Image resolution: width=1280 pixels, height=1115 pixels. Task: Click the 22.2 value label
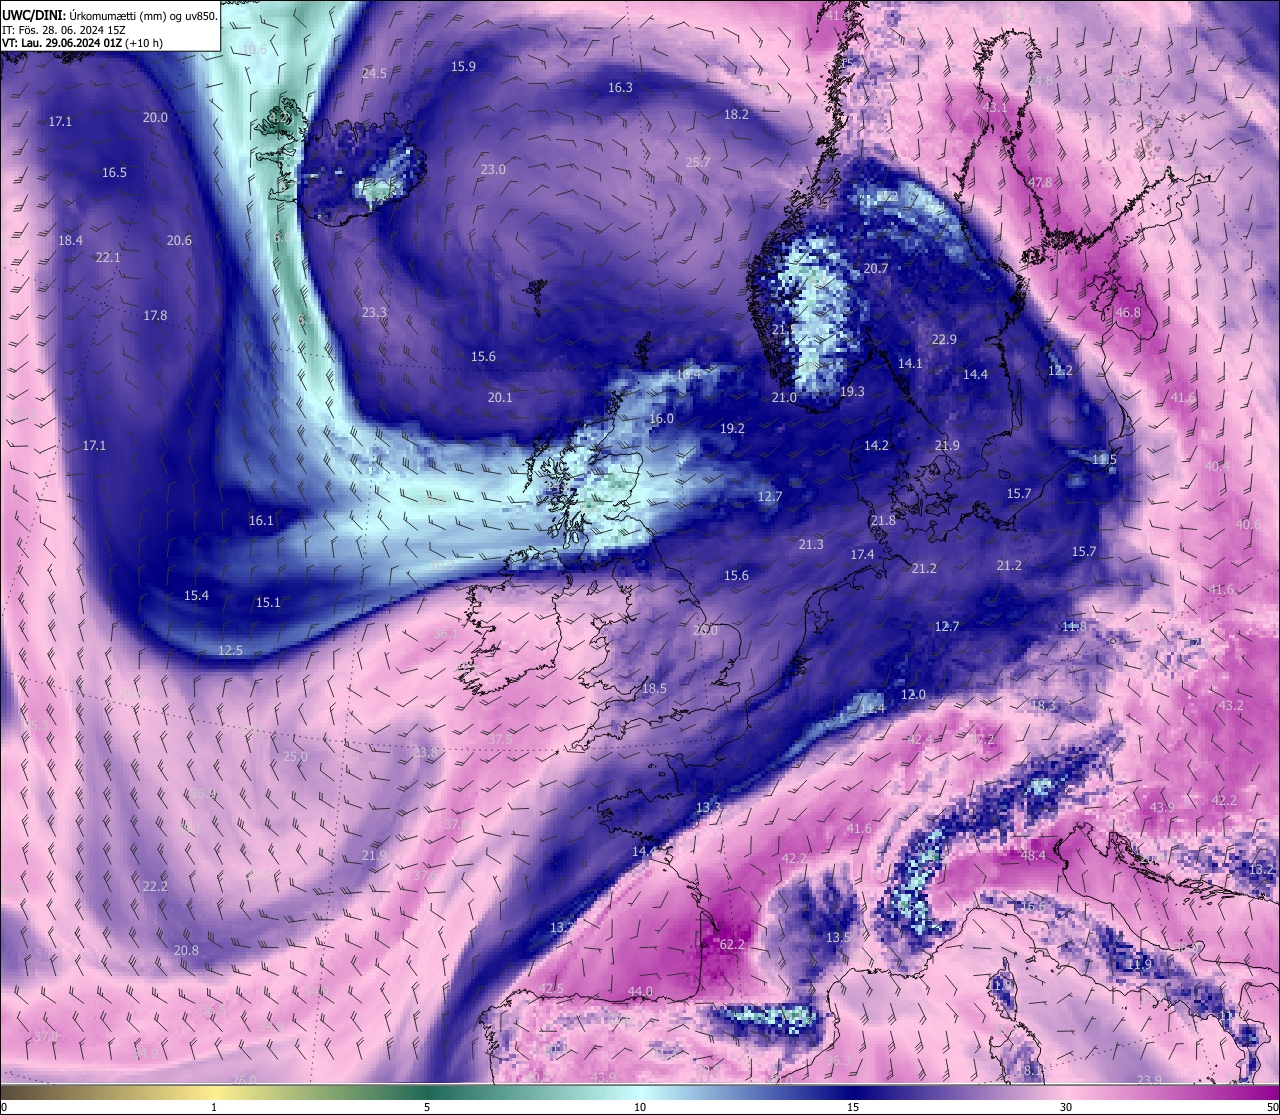(155, 886)
